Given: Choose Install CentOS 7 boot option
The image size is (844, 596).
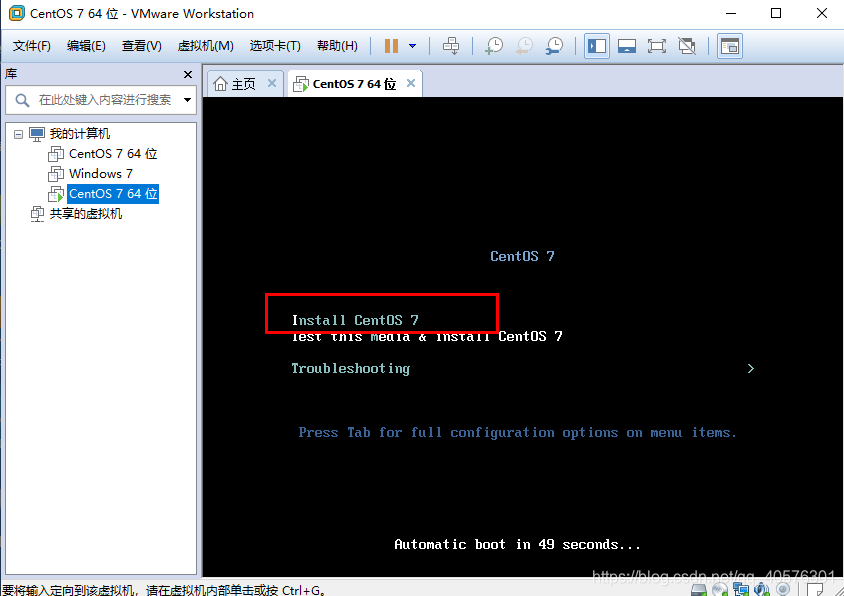Looking at the screenshot, I should pos(355,320).
